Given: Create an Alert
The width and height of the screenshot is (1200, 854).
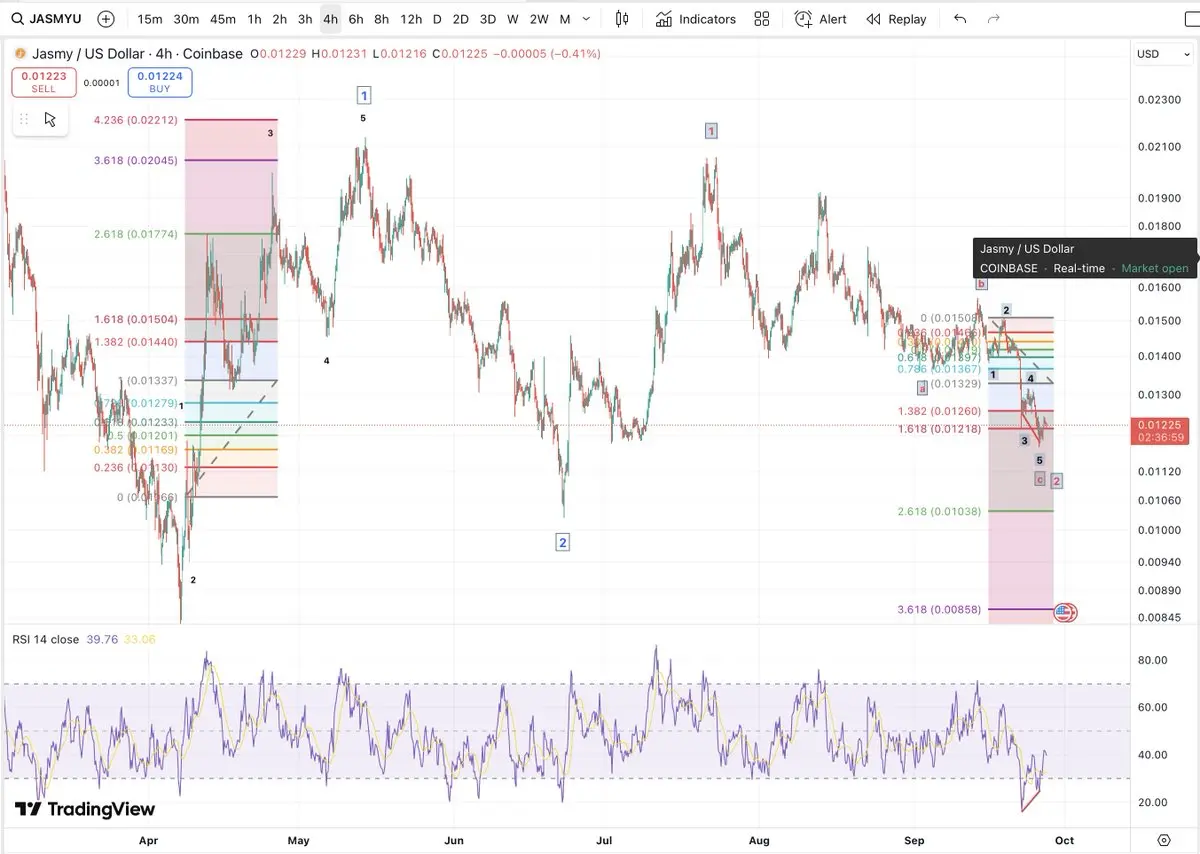Looking at the screenshot, I should pyautogui.click(x=820, y=19).
